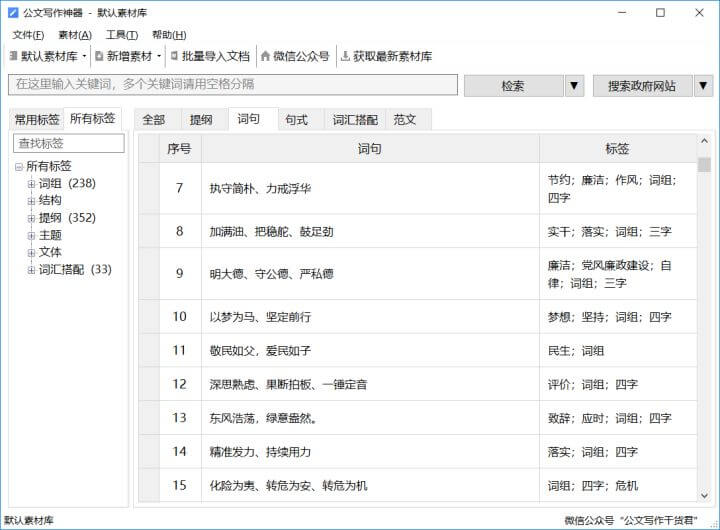This screenshot has width=720, height=530.
Task: Open dropdown arrow beside 搜索政府网站 button
Action: [x=703, y=85]
